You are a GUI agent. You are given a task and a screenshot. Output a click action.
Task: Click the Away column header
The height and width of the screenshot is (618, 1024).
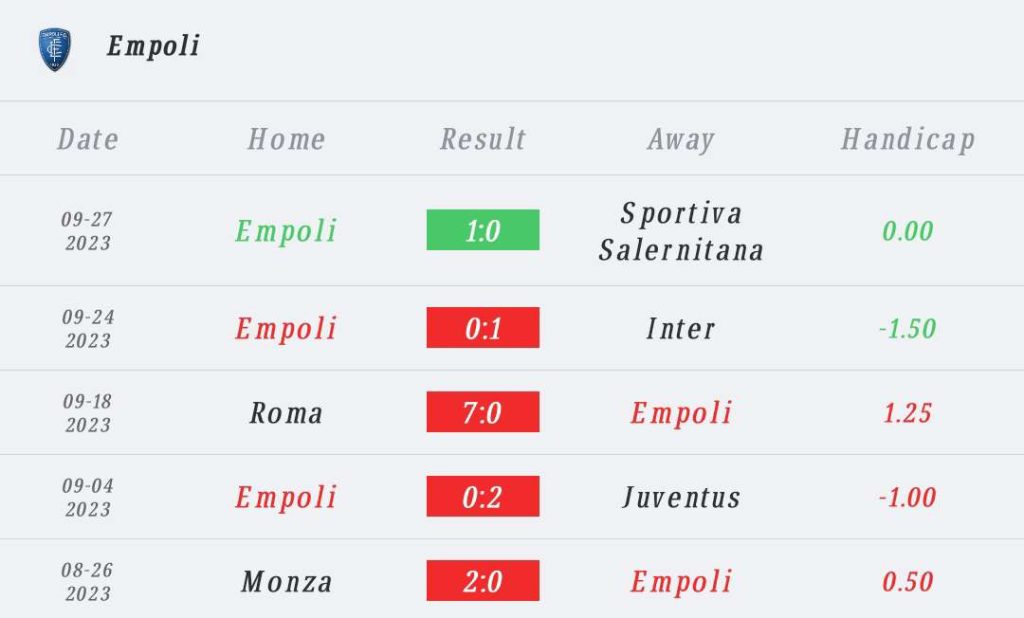[681, 139]
